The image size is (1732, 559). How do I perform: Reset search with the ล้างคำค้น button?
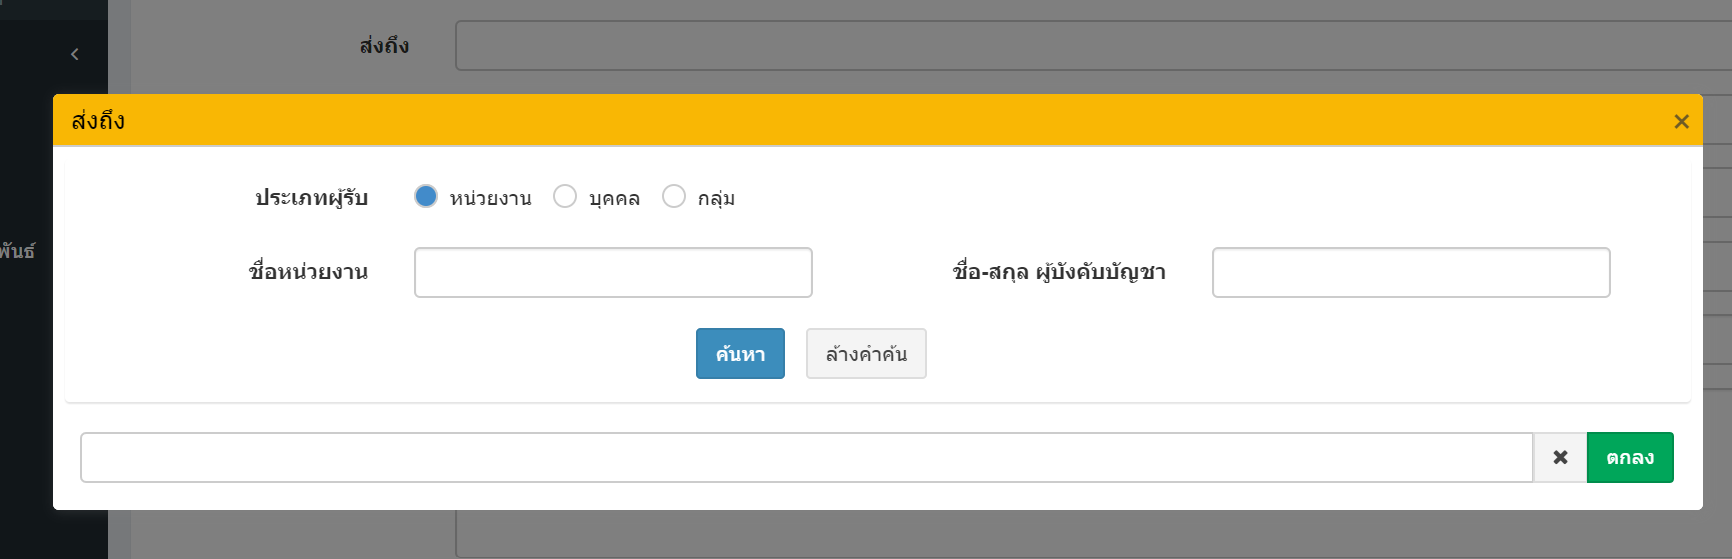click(x=866, y=354)
